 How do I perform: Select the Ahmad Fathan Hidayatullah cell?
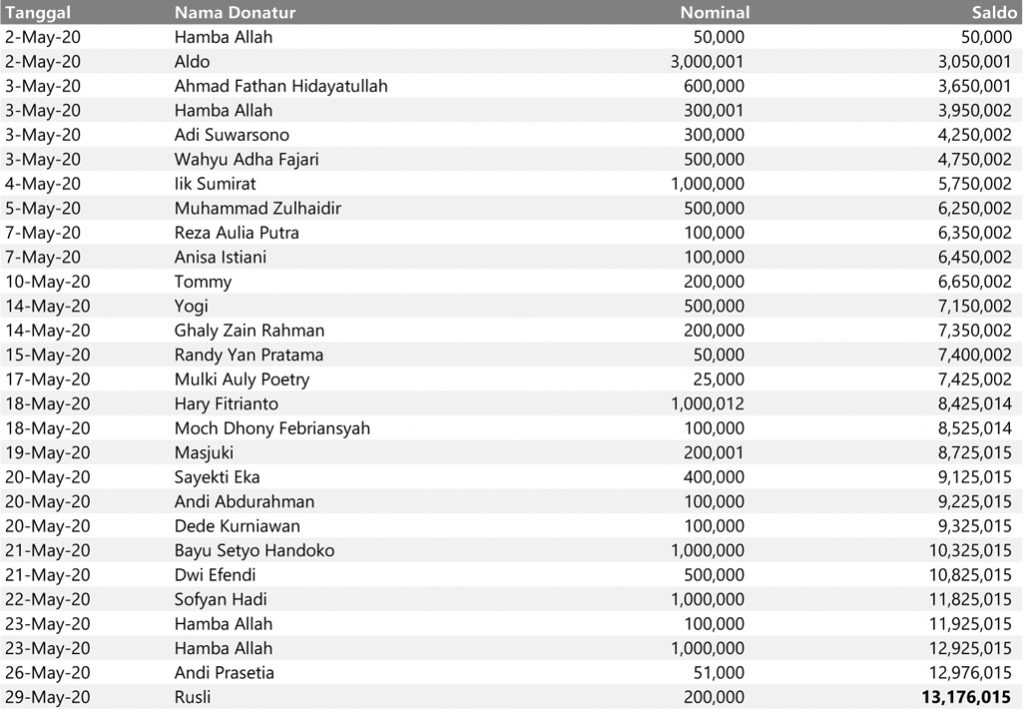click(x=281, y=86)
